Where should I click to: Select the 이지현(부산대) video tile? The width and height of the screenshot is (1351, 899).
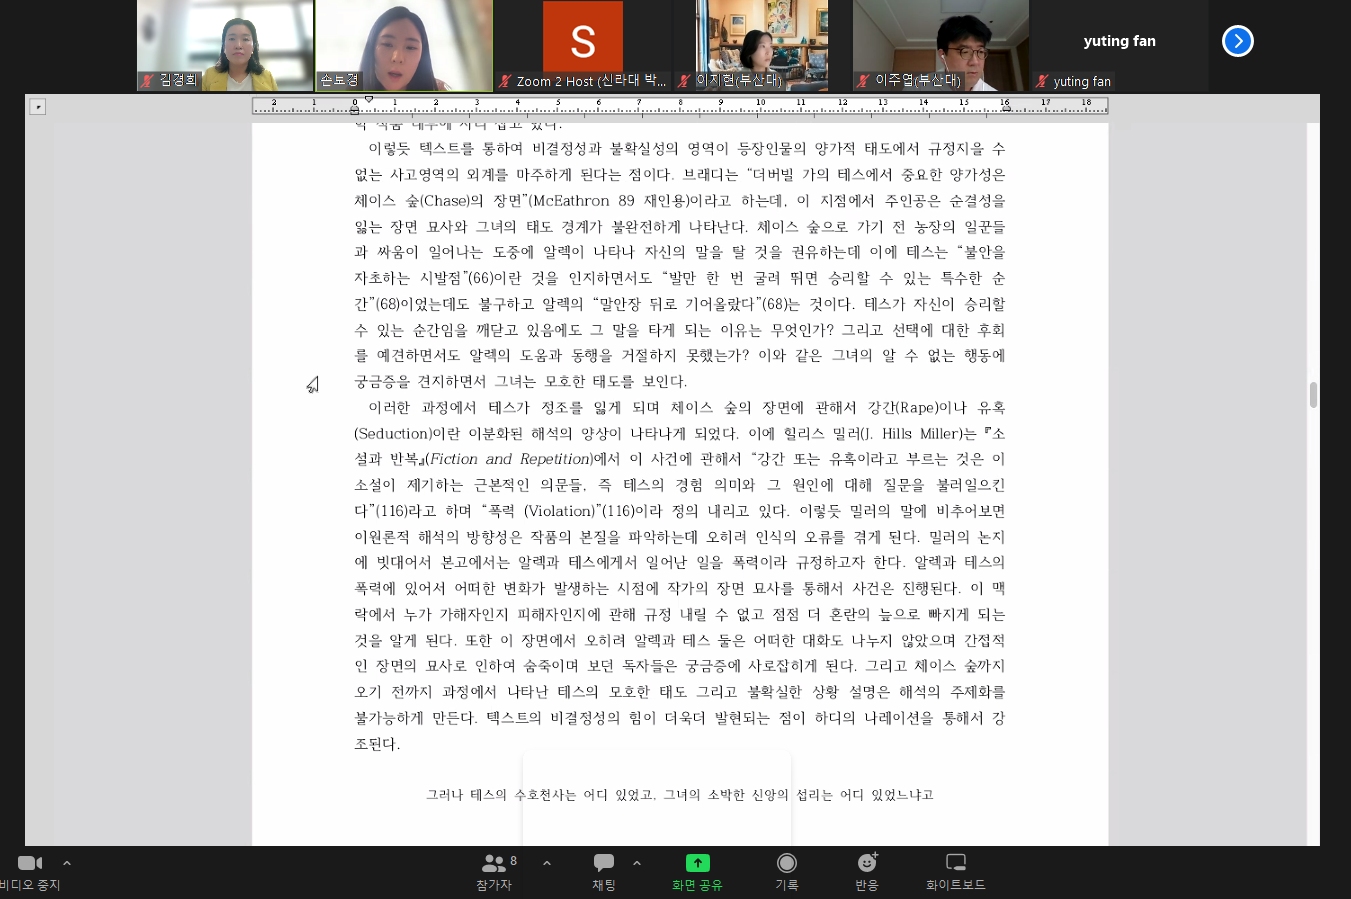click(x=763, y=45)
